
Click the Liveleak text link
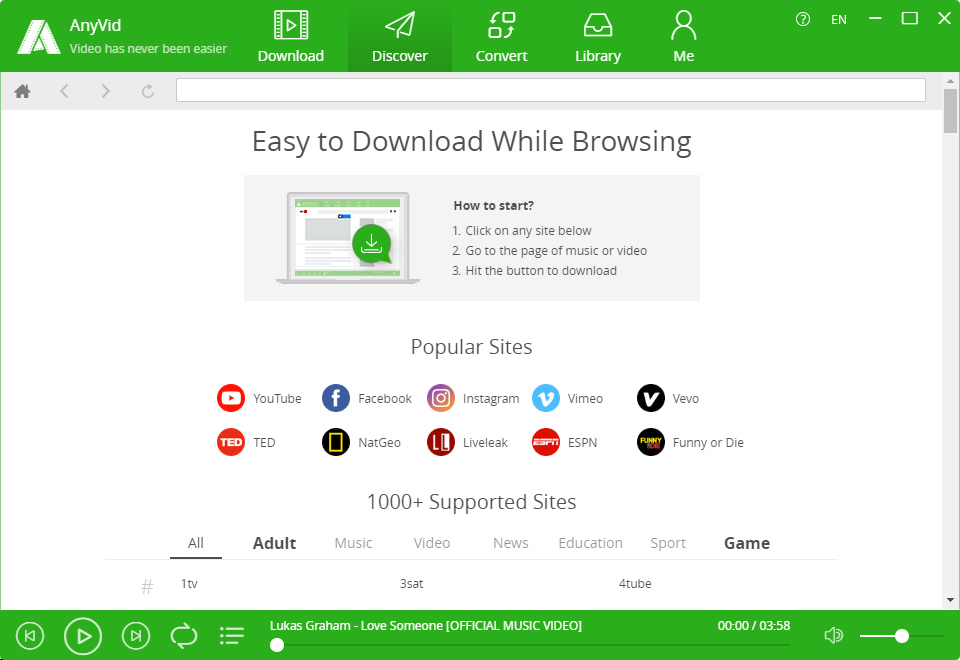click(486, 443)
